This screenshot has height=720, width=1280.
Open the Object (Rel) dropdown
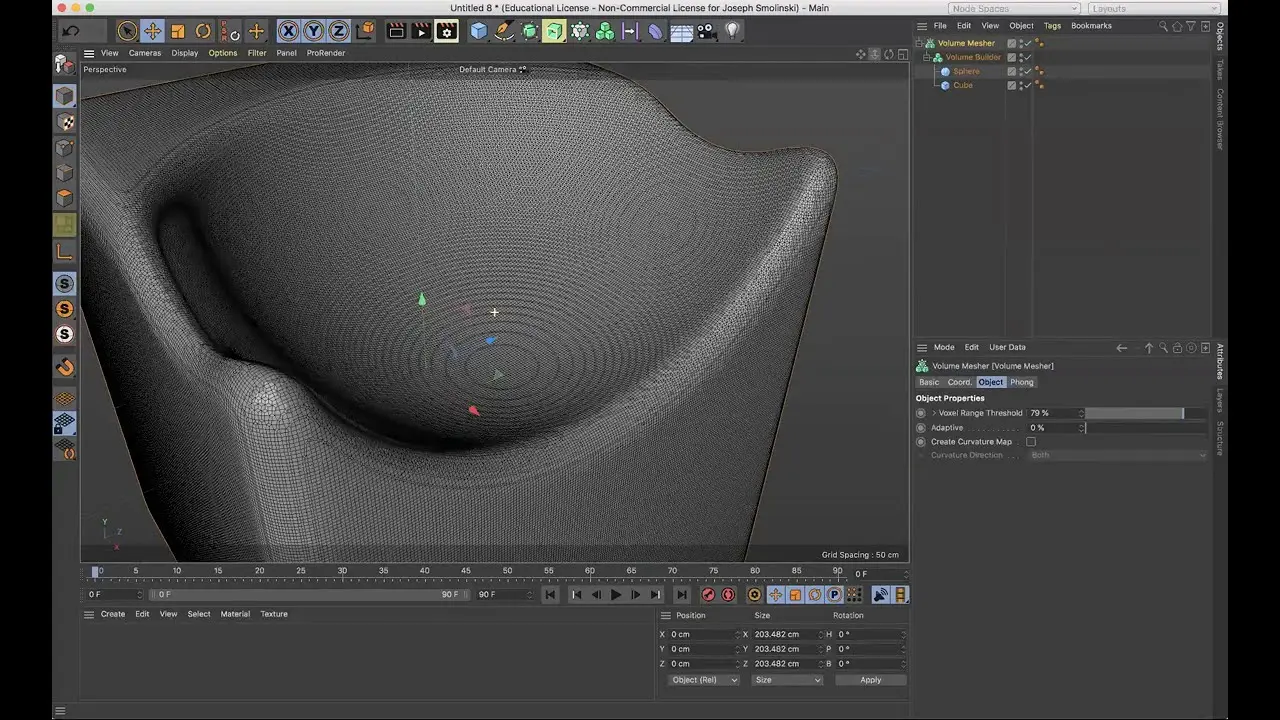click(704, 680)
